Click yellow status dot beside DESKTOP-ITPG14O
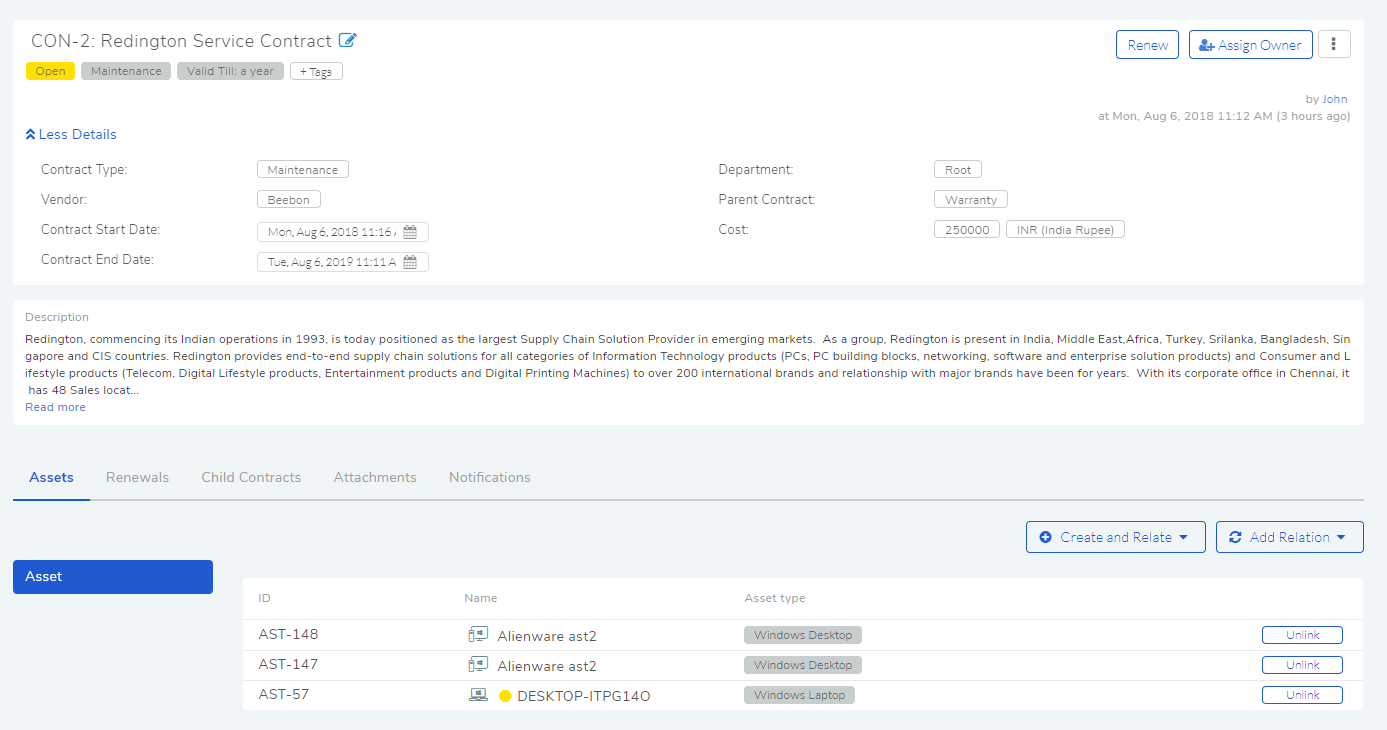This screenshot has width=1387, height=730. tap(505, 696)
